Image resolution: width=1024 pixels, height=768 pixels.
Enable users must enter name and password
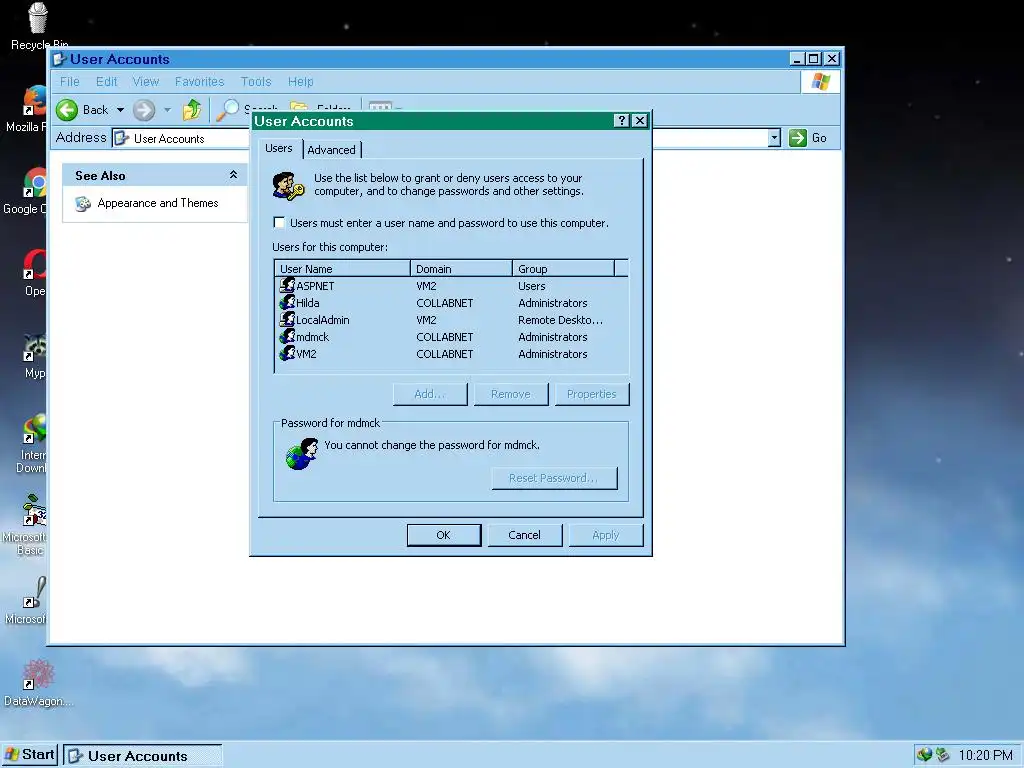(280, 223)
